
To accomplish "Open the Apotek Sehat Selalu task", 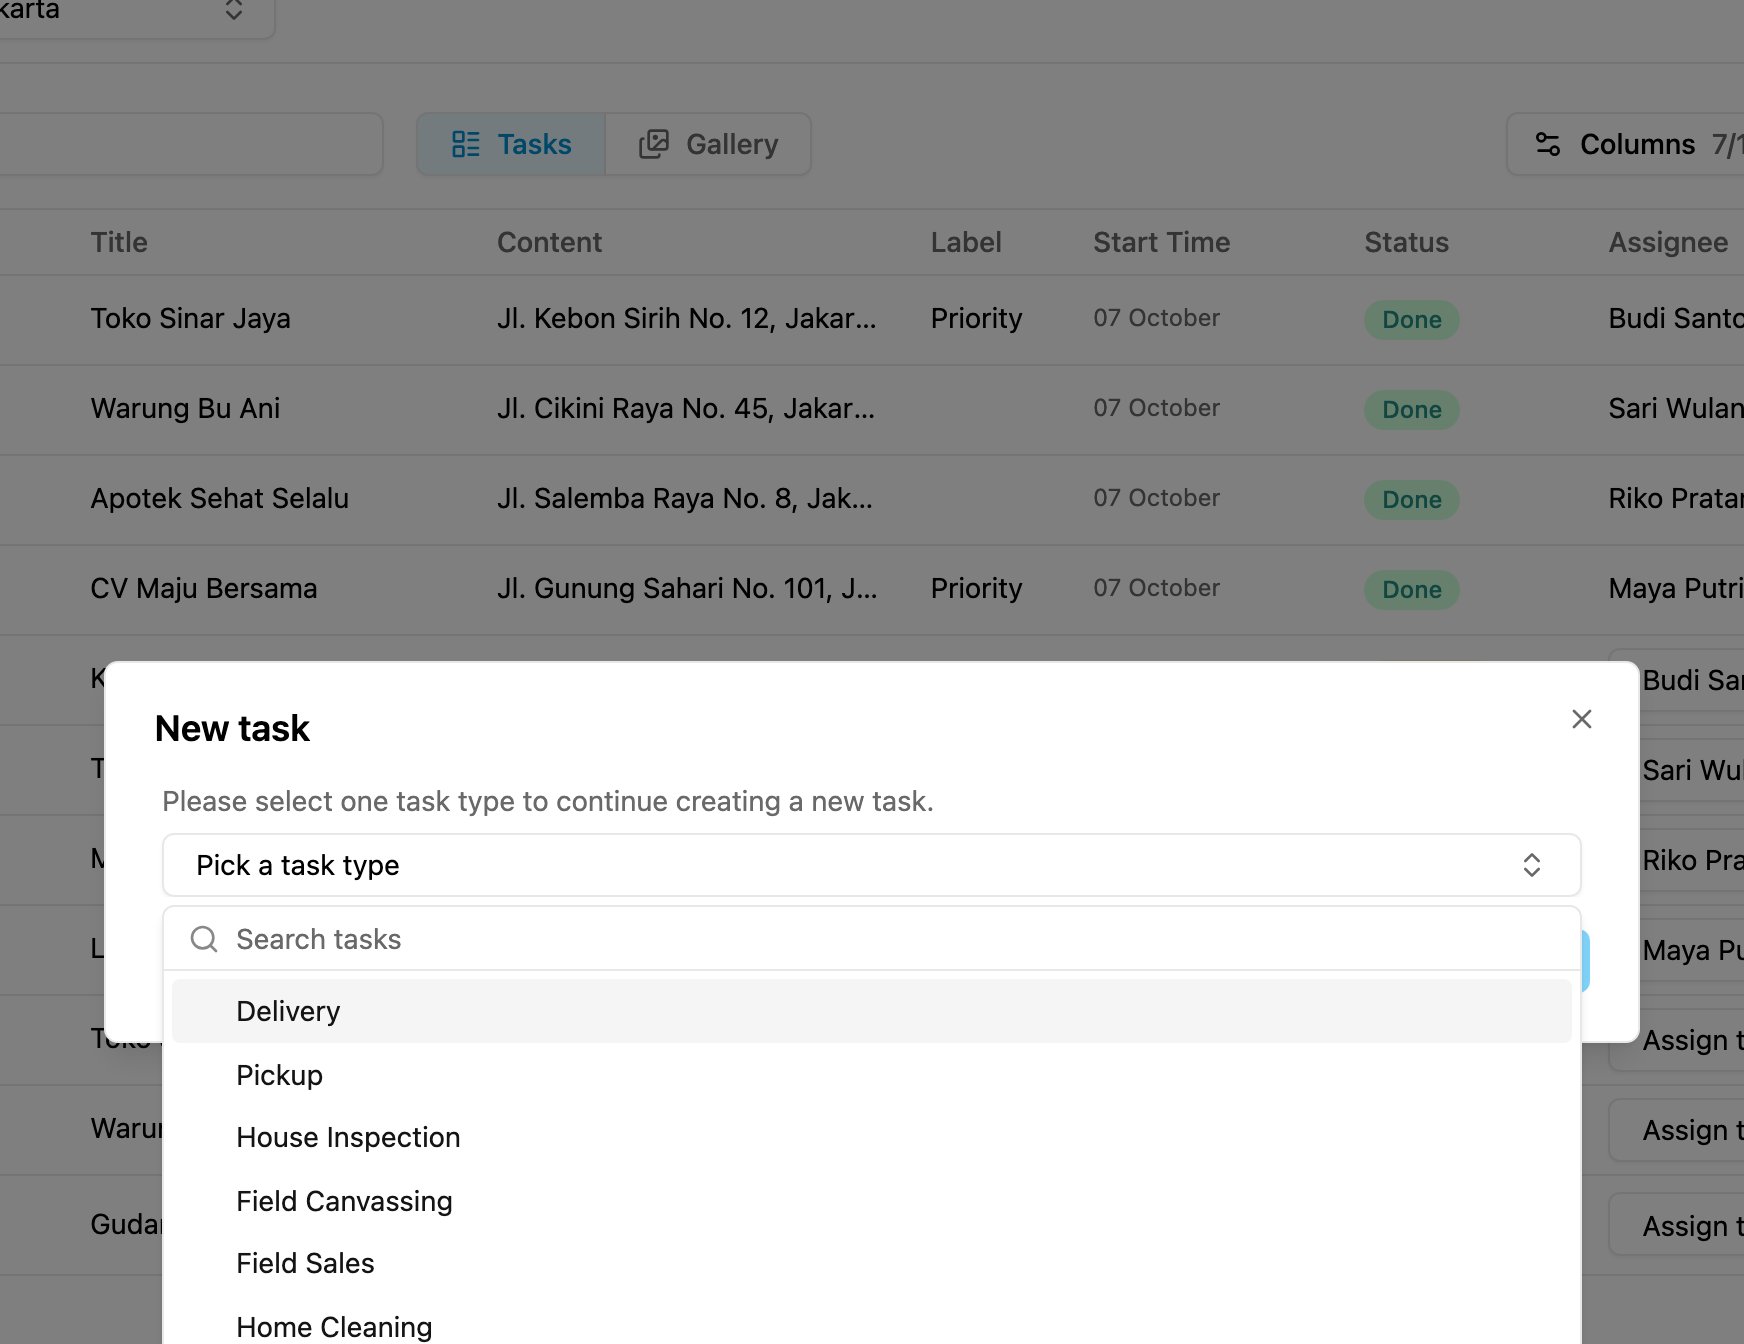I will (x=220, y=498).
